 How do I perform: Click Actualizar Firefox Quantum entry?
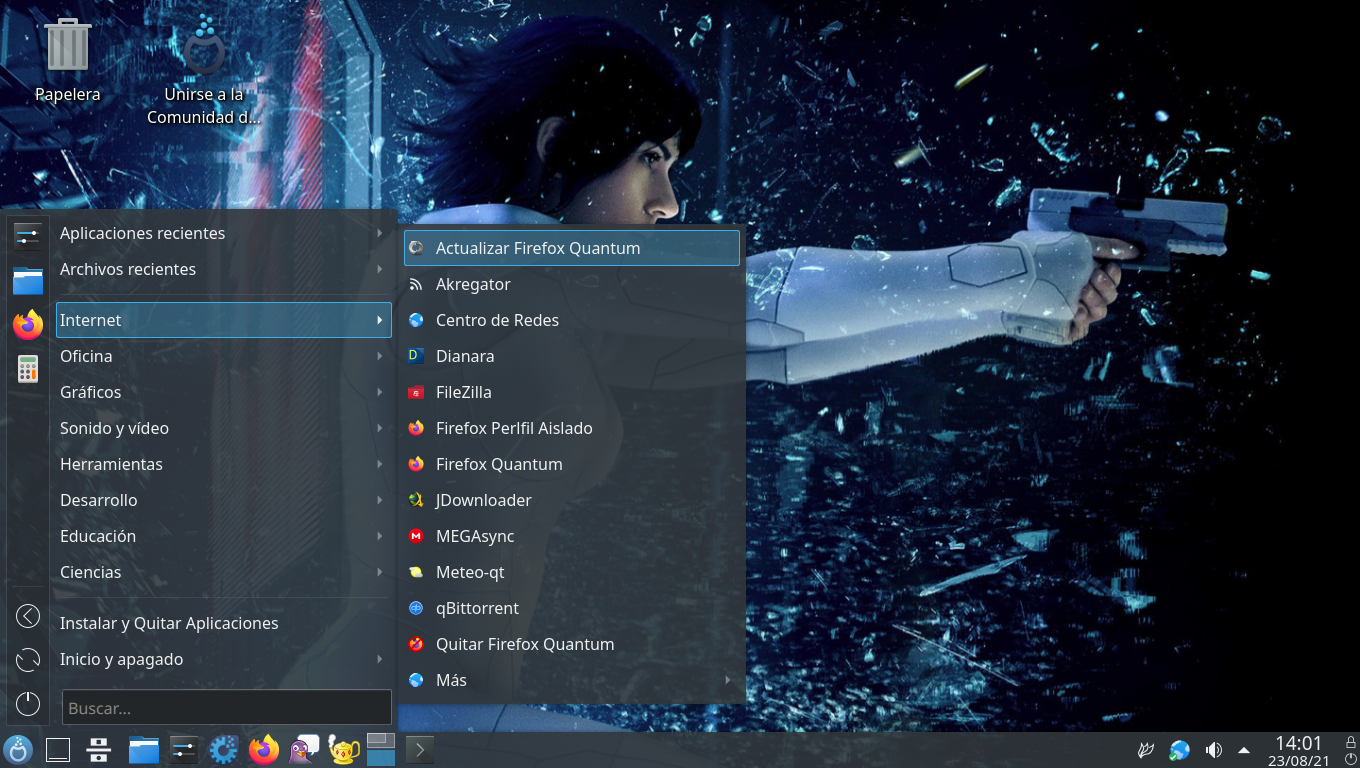[538, 248]
